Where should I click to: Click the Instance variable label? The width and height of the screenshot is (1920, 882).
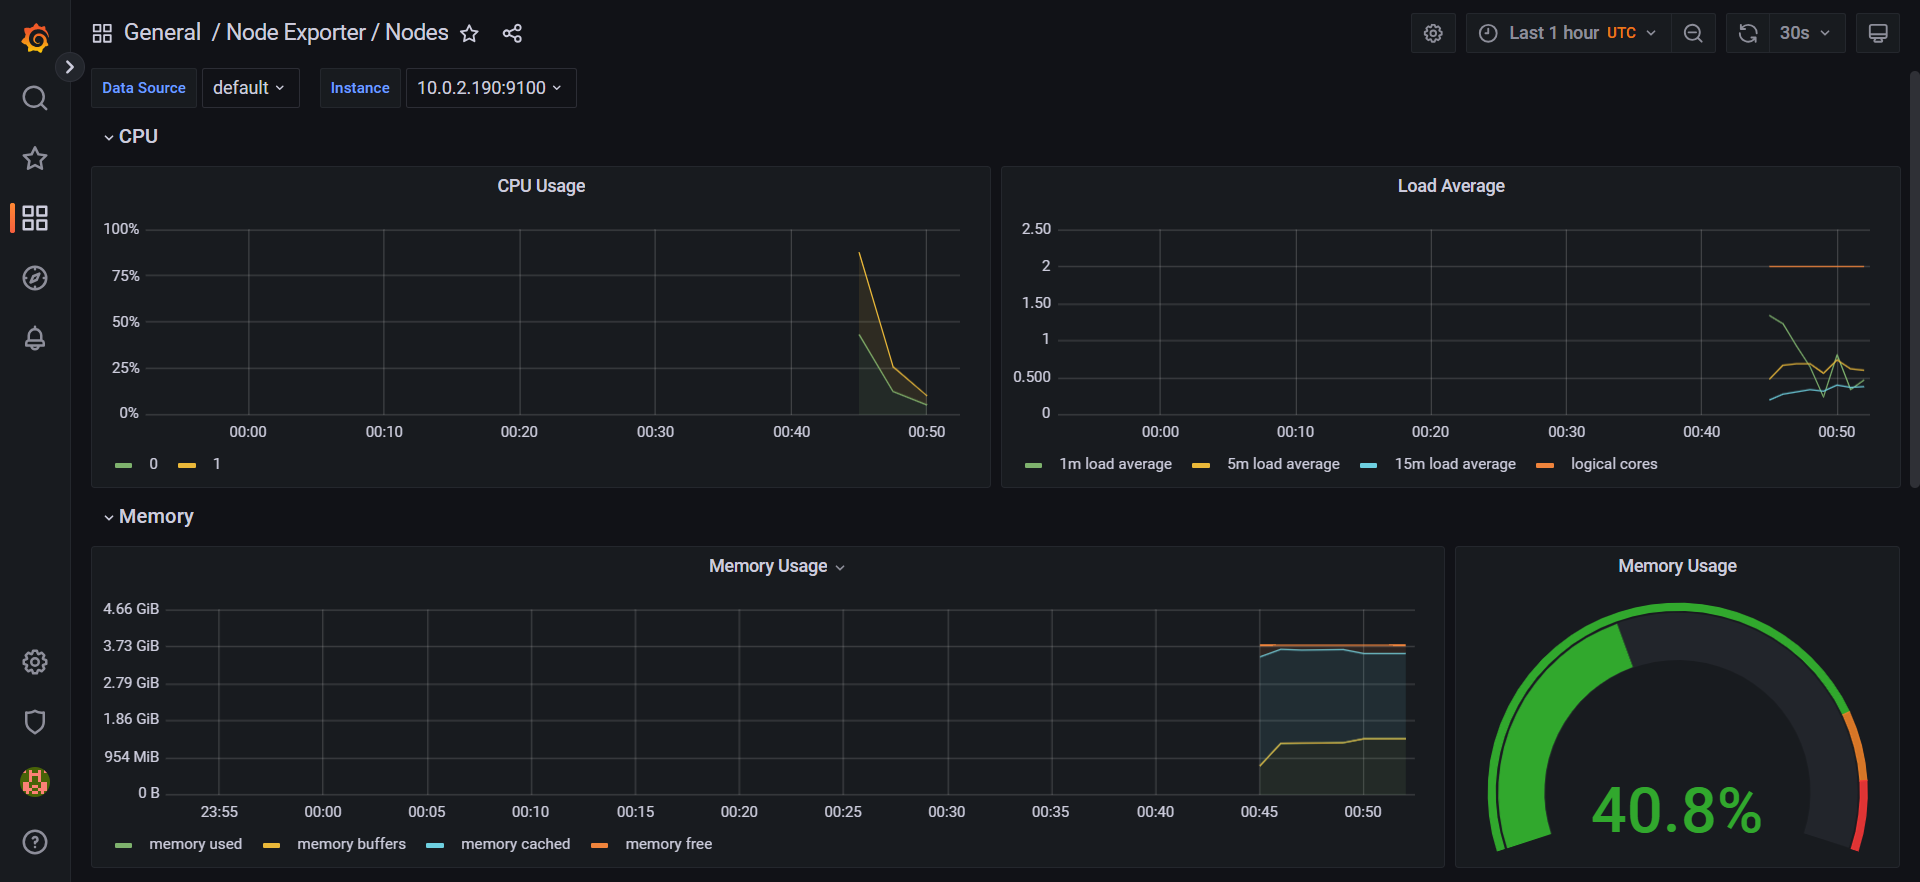(x=360, y=88)
